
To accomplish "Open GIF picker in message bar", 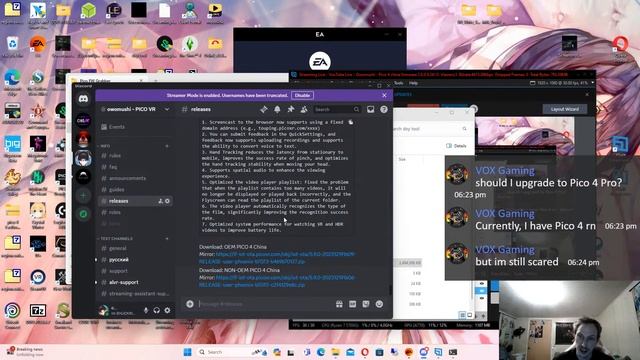I will click(x=353, y=304).
